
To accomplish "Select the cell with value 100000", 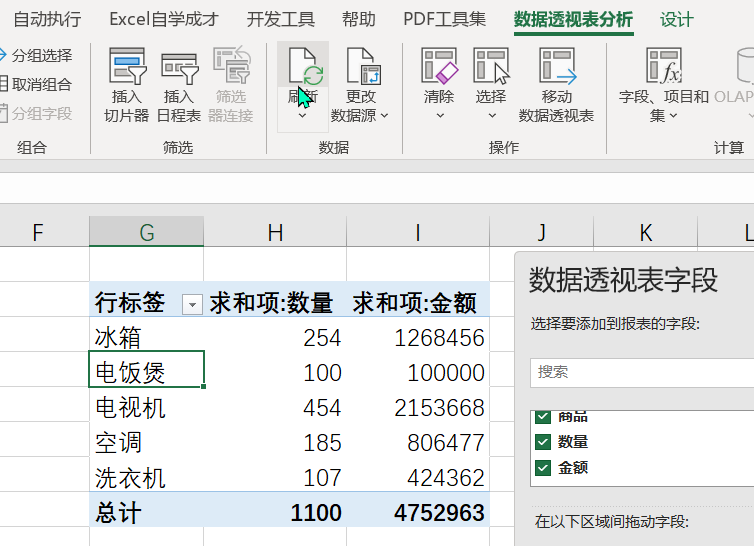I will pyautogui.click(x=418, y=369).
